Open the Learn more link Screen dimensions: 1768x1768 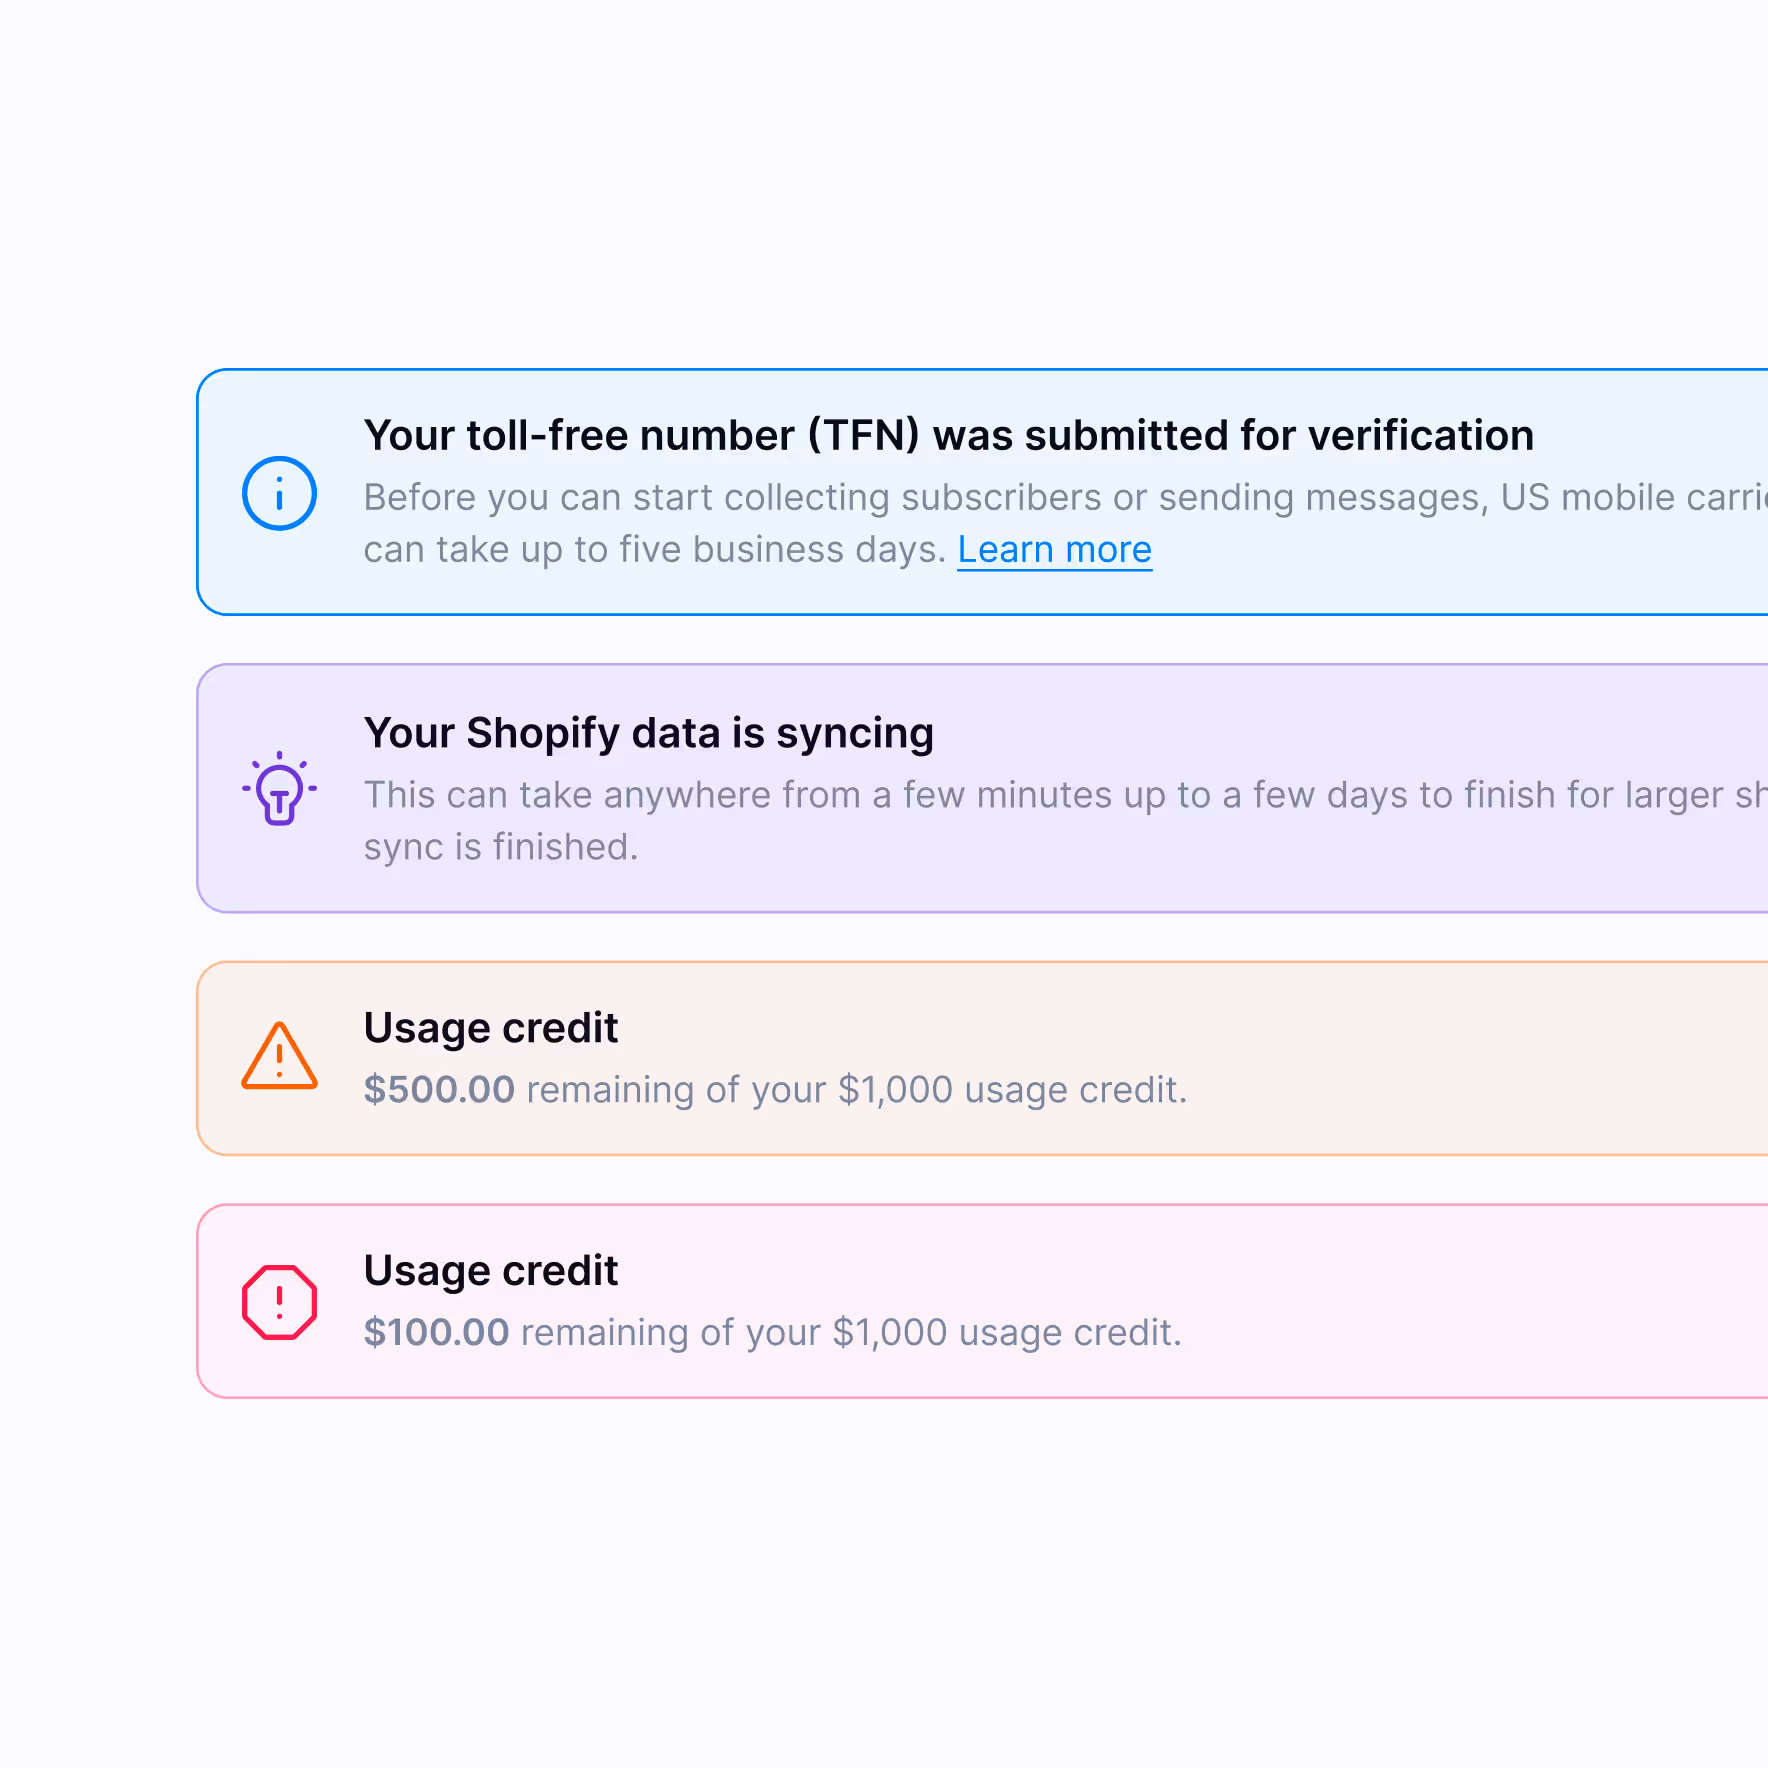[1055, 550]
